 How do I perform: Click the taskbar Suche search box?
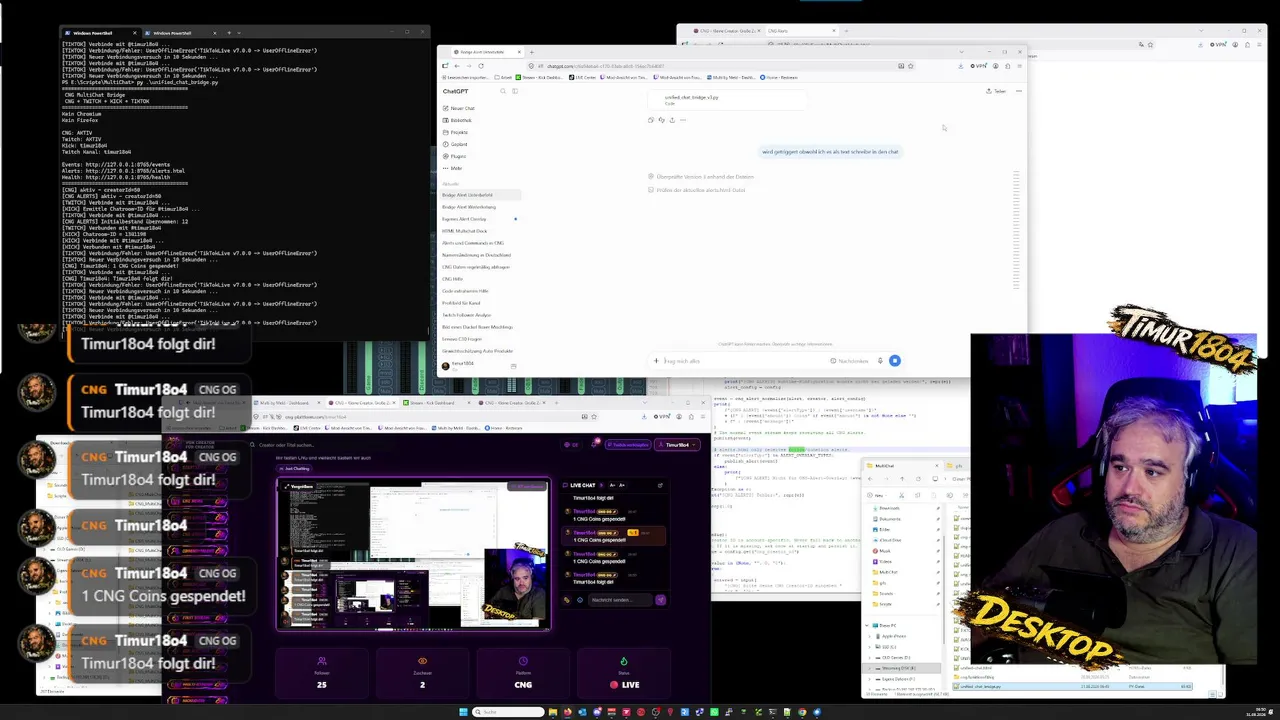508,712
